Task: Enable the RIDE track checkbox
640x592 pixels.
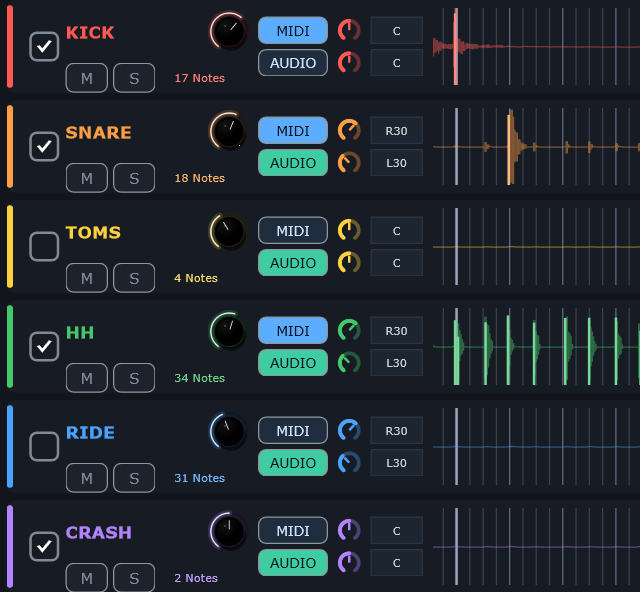Action: (x=44, y=446)
